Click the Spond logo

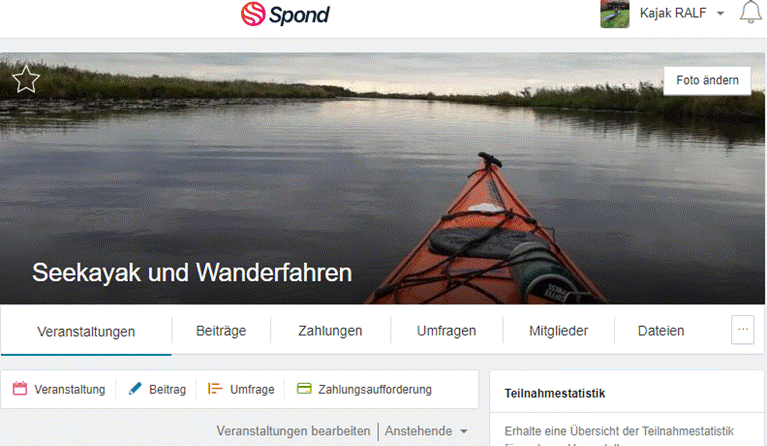(285, 14)
